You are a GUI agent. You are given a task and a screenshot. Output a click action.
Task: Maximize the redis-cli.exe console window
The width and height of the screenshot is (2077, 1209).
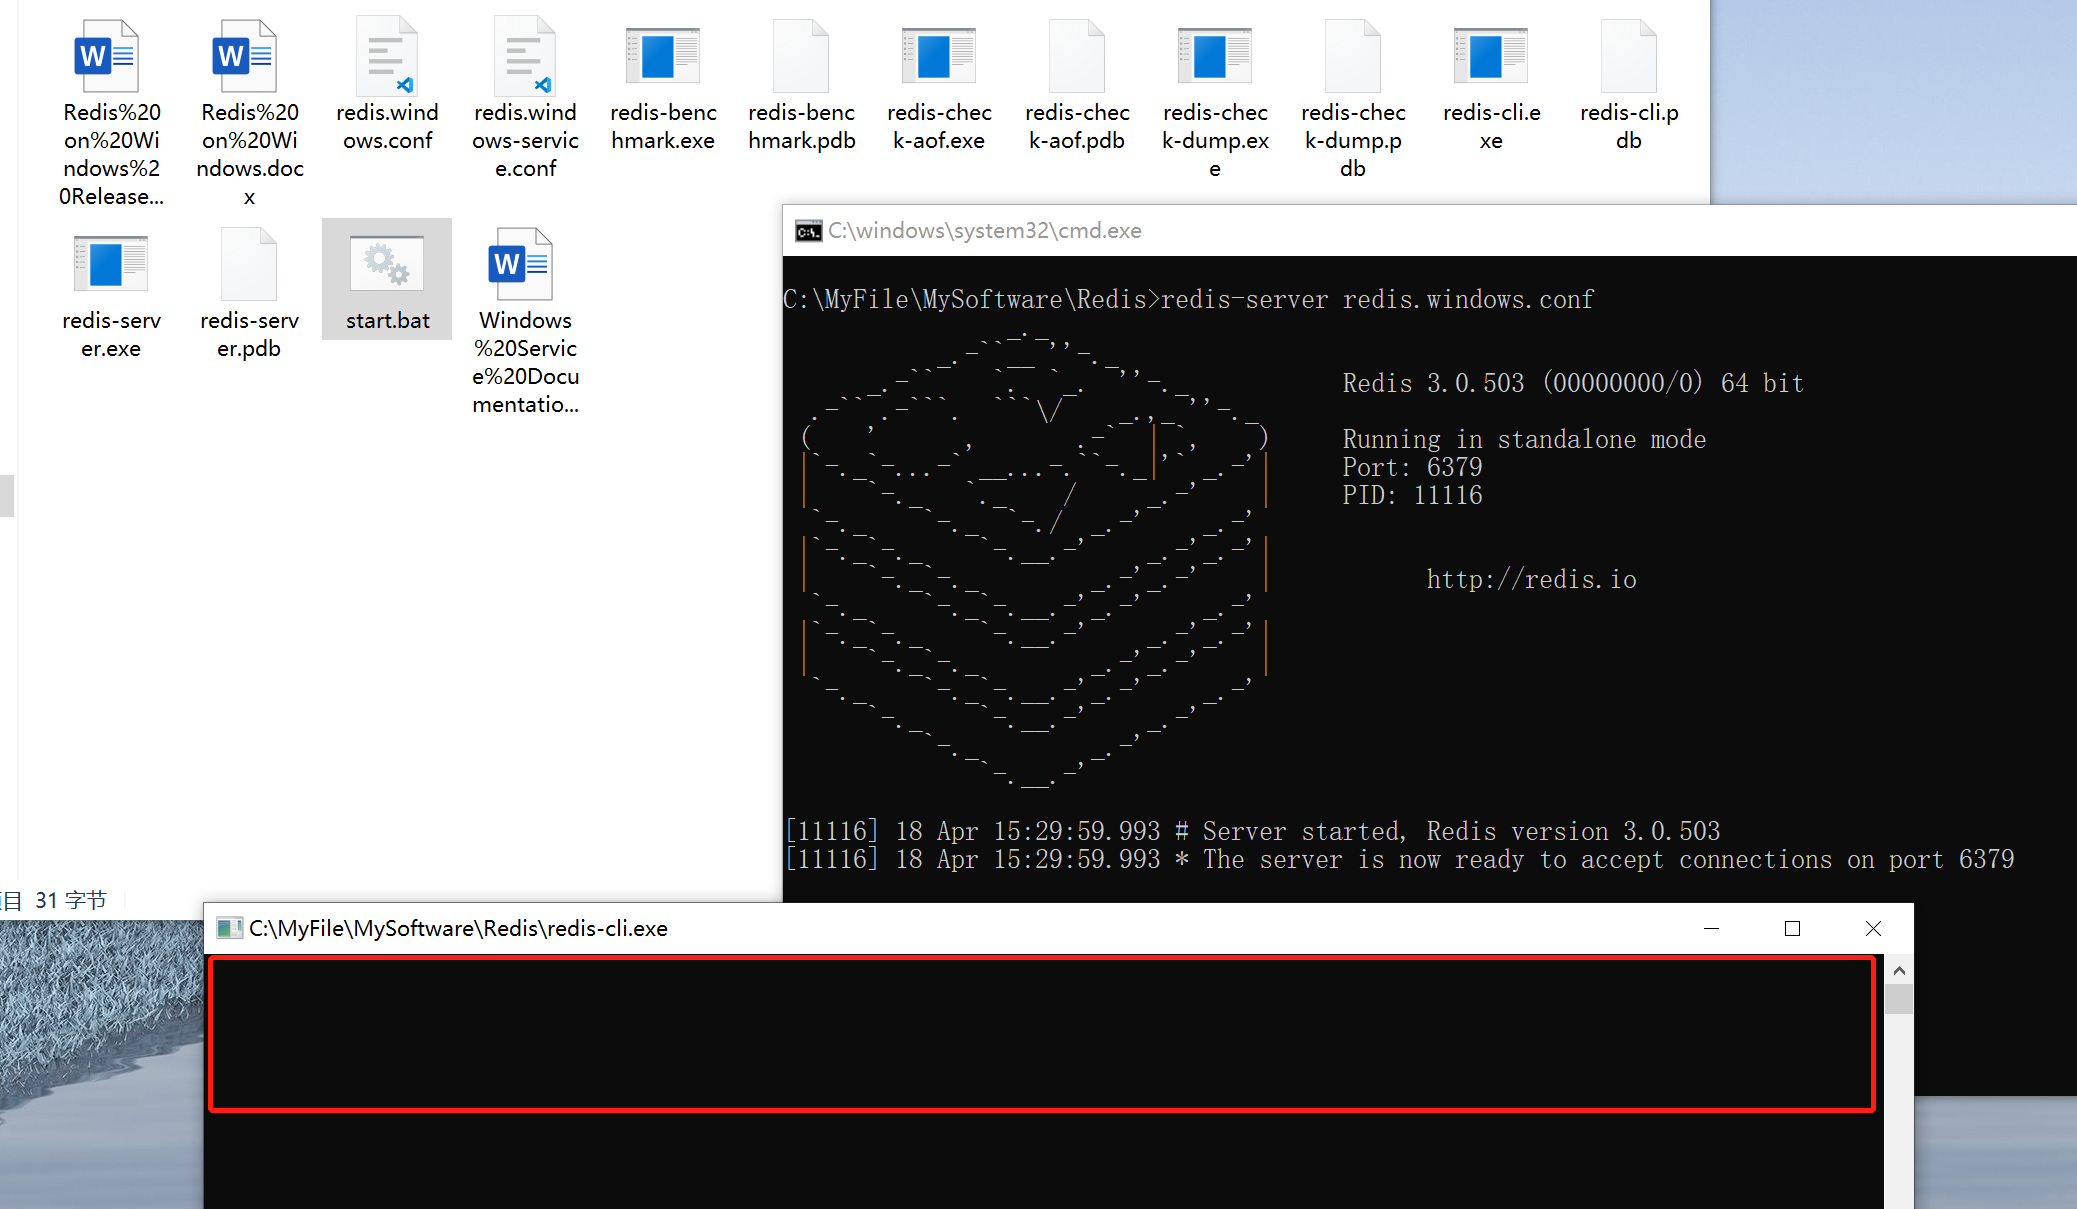coord(1792,928)
